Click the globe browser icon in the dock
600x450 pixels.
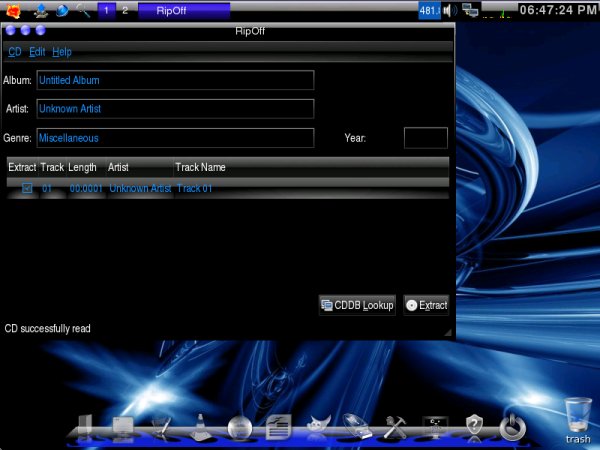pos(239,427)
